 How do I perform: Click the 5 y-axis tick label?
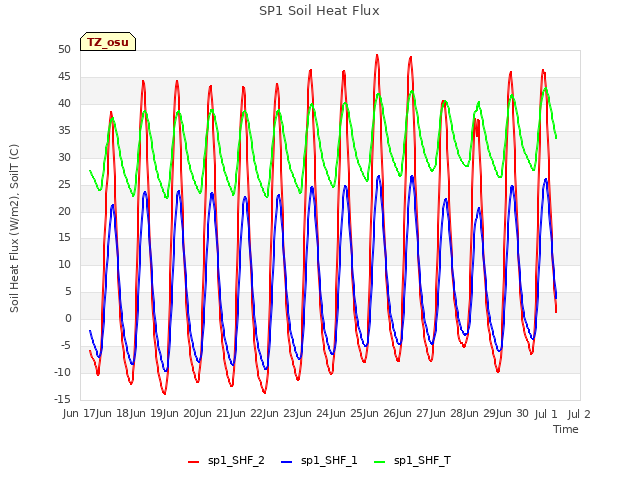pyautogui.click(x=68, y=291)
